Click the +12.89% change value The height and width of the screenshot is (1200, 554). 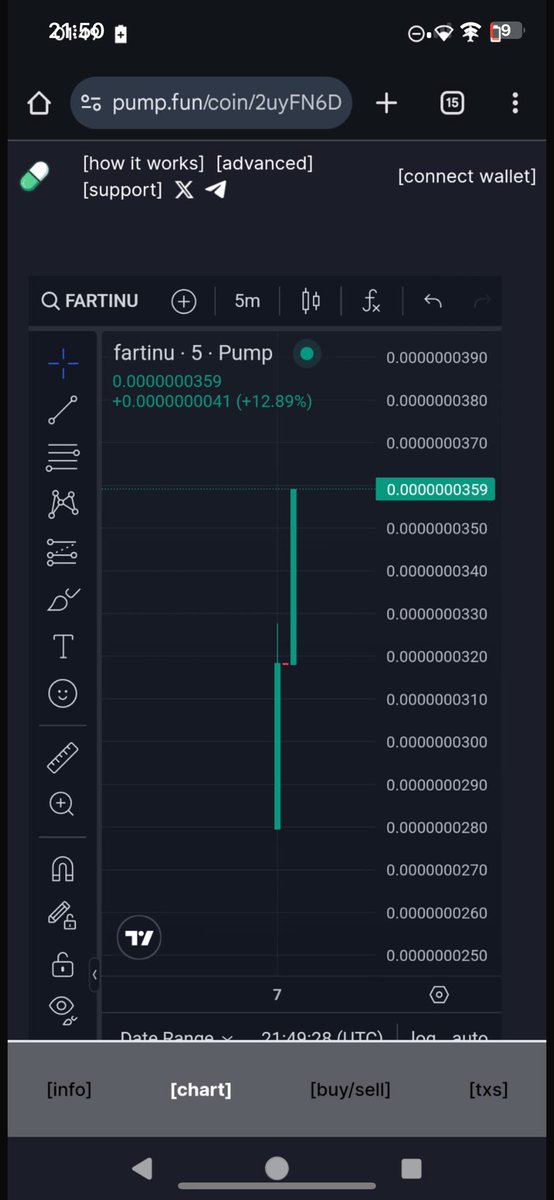(274, 401)
